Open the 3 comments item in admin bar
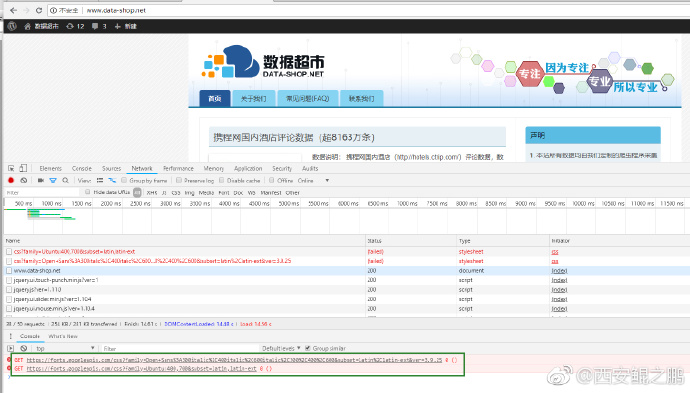This screenshot has width=690, height=393. pos(99,26)
